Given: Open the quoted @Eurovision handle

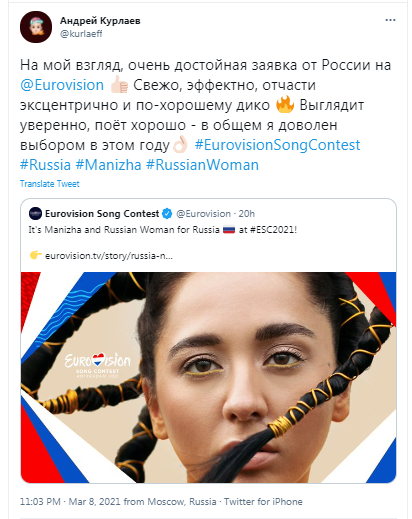Looking at the screenshot, I should (x=203, y=214).
